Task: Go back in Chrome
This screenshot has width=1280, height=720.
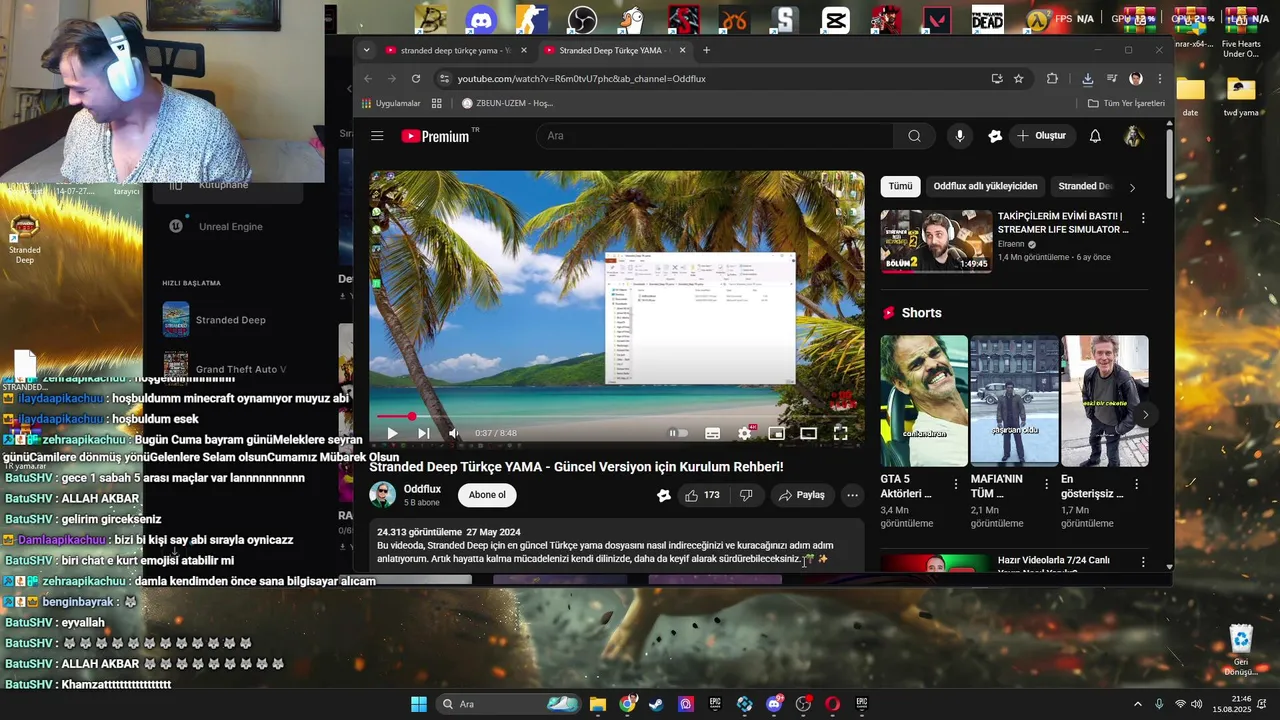Action: coord(368,79)
